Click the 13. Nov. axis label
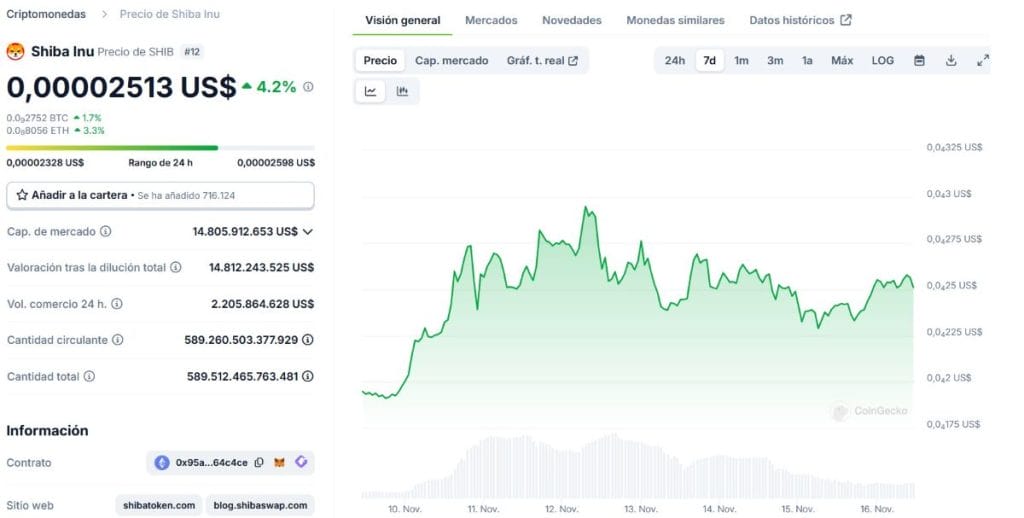The width and height of the screenshot is (1024, 518). click(641, 509)
